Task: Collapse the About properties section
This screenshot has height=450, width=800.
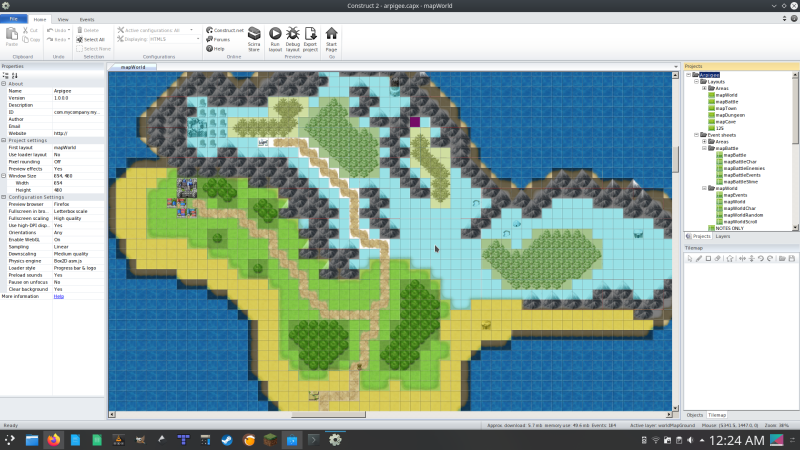Action: pos(4,84)
